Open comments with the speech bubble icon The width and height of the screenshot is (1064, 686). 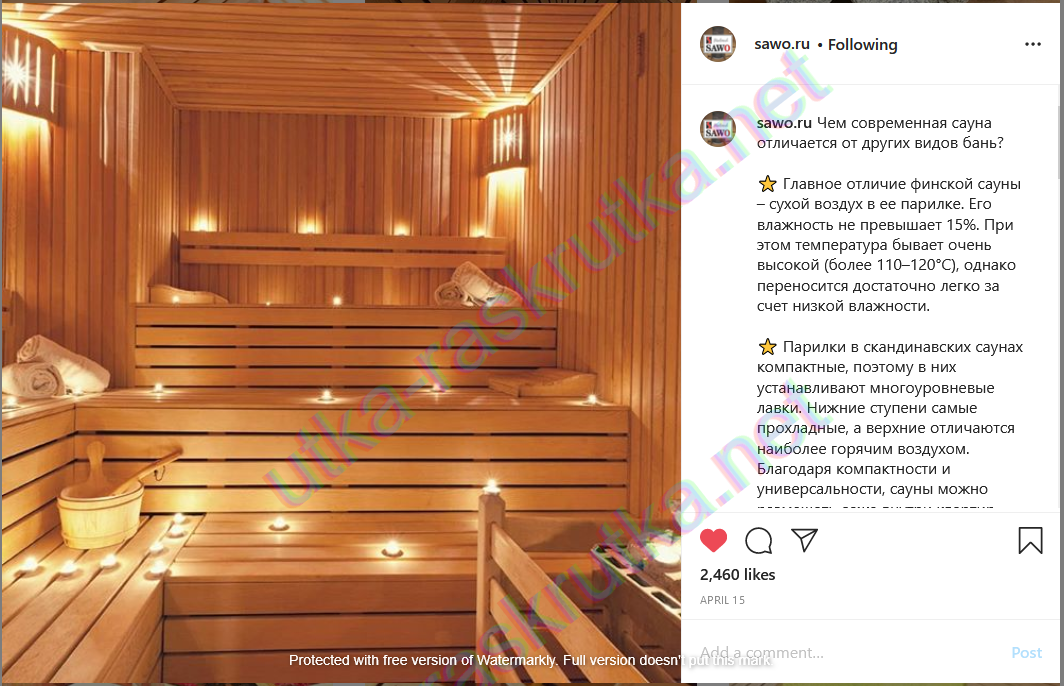(759, 541)
